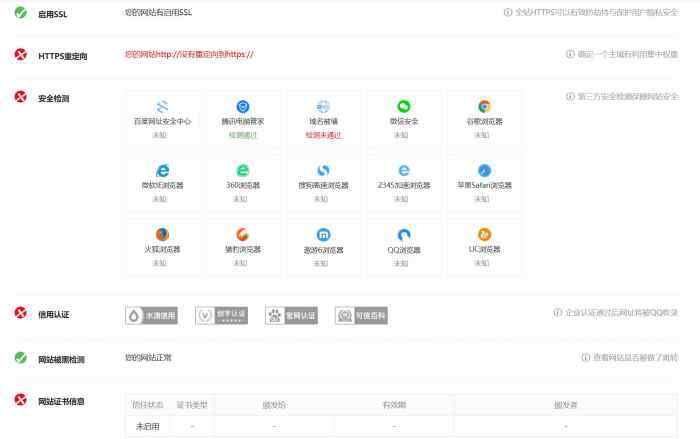Click the 未启用 certificate status cell
Image resolution: width=700 pixels, height=439 pixels.
pyautogui.click(x=147, y=426)
